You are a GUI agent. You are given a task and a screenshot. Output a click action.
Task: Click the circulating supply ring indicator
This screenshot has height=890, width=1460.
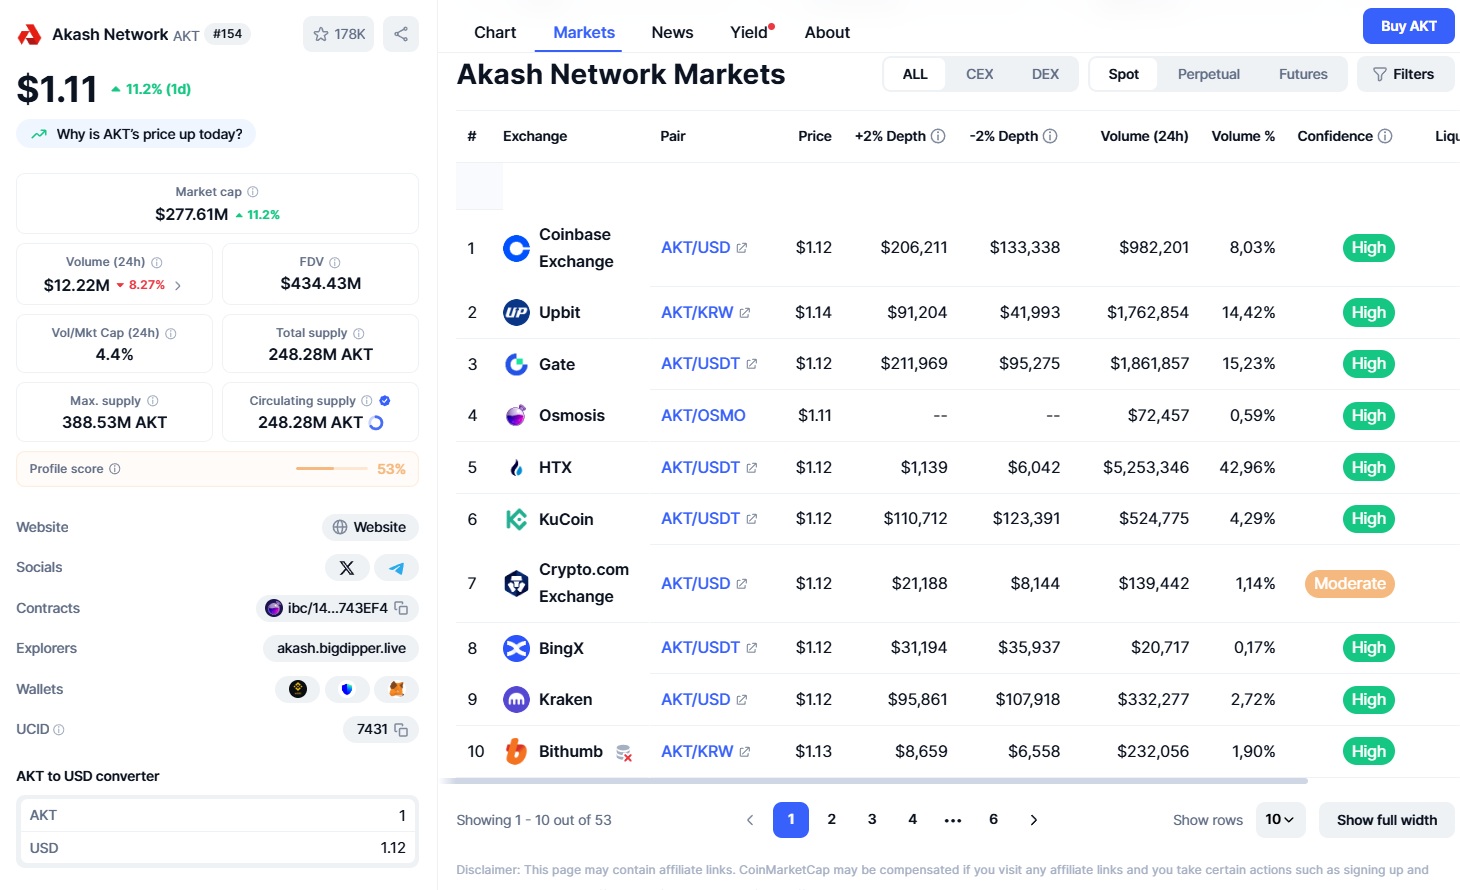click(x=376, y=423)
